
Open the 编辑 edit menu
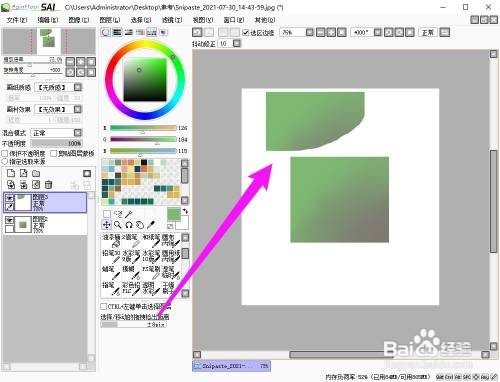(x=48, y=20)
